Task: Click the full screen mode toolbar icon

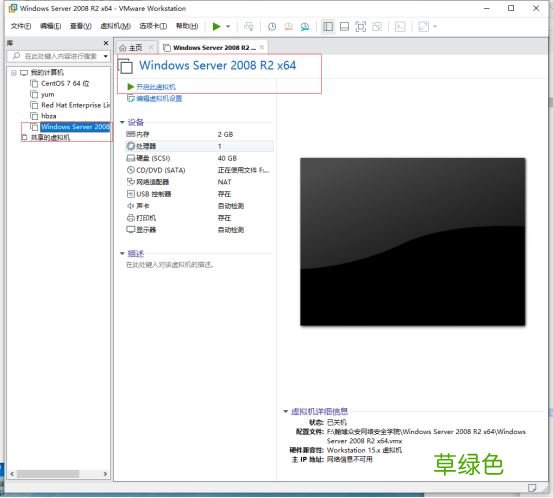Action: click(360, 27)
